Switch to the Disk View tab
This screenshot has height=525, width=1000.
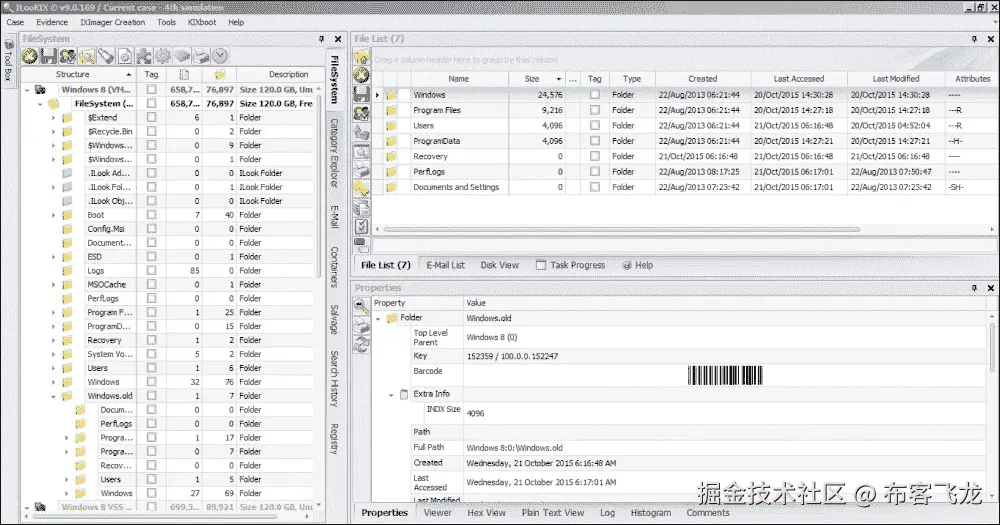(499, 265)
